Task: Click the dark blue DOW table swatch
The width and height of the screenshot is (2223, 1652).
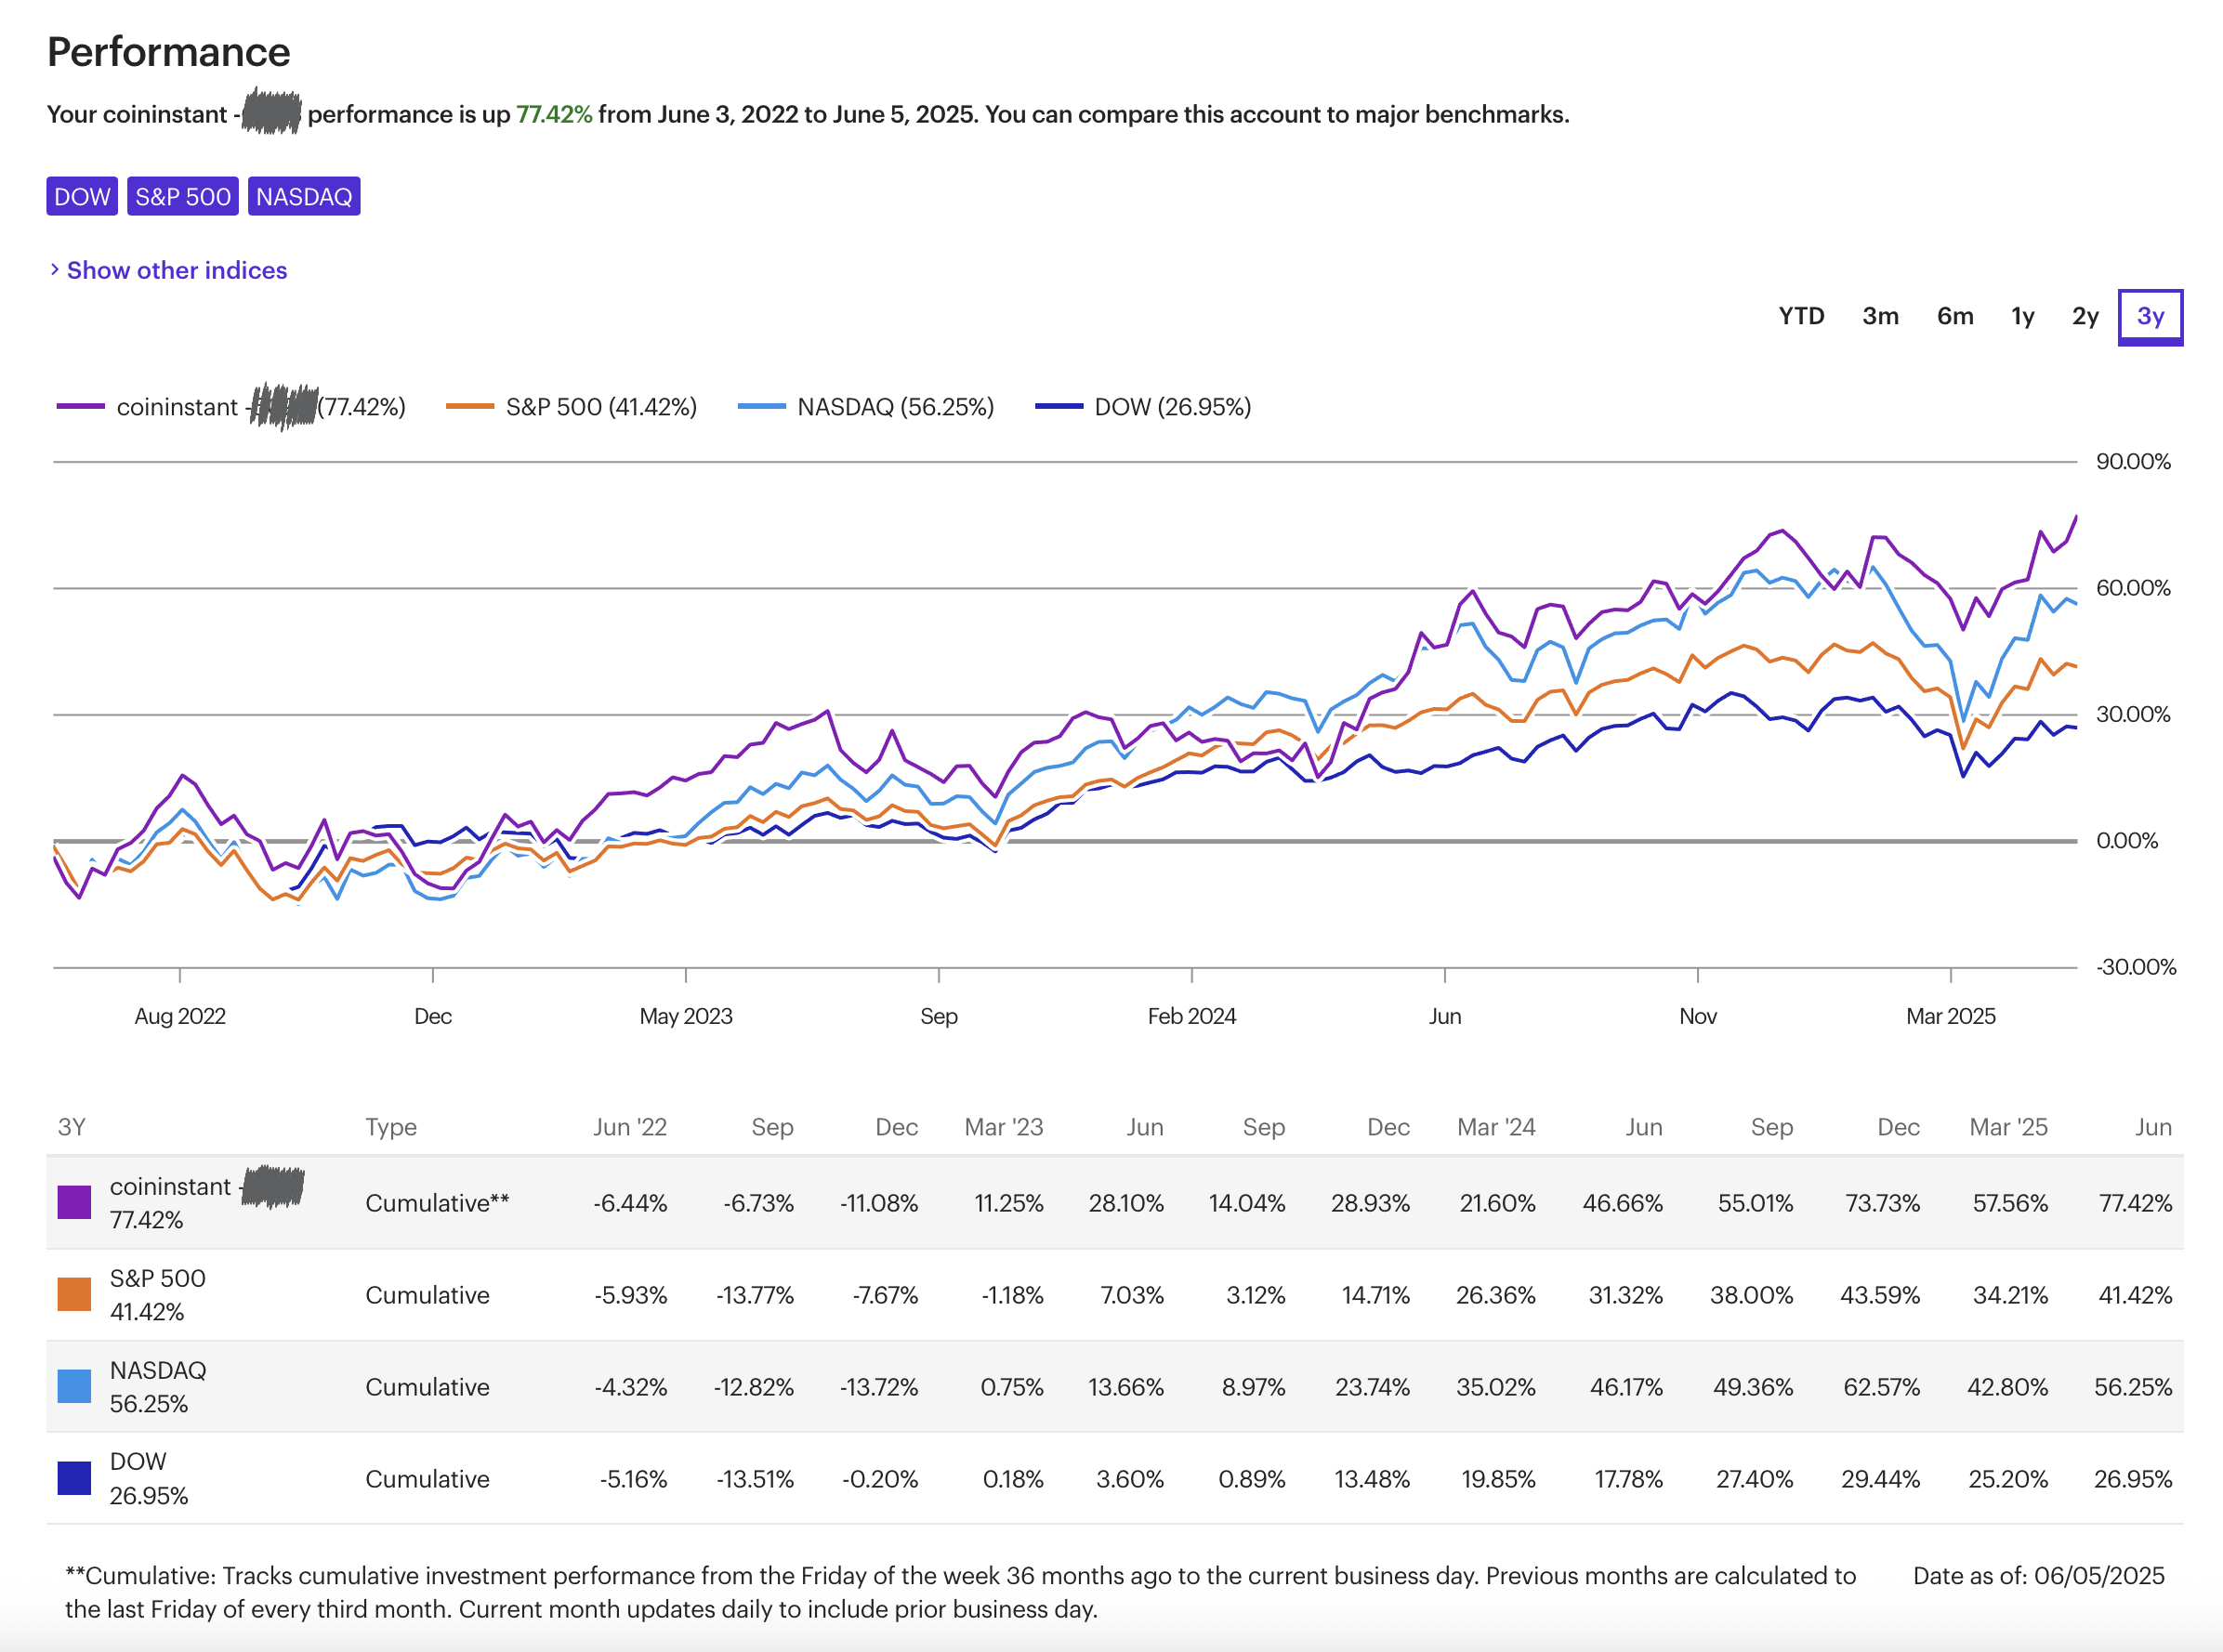Action: (74, 1478)
